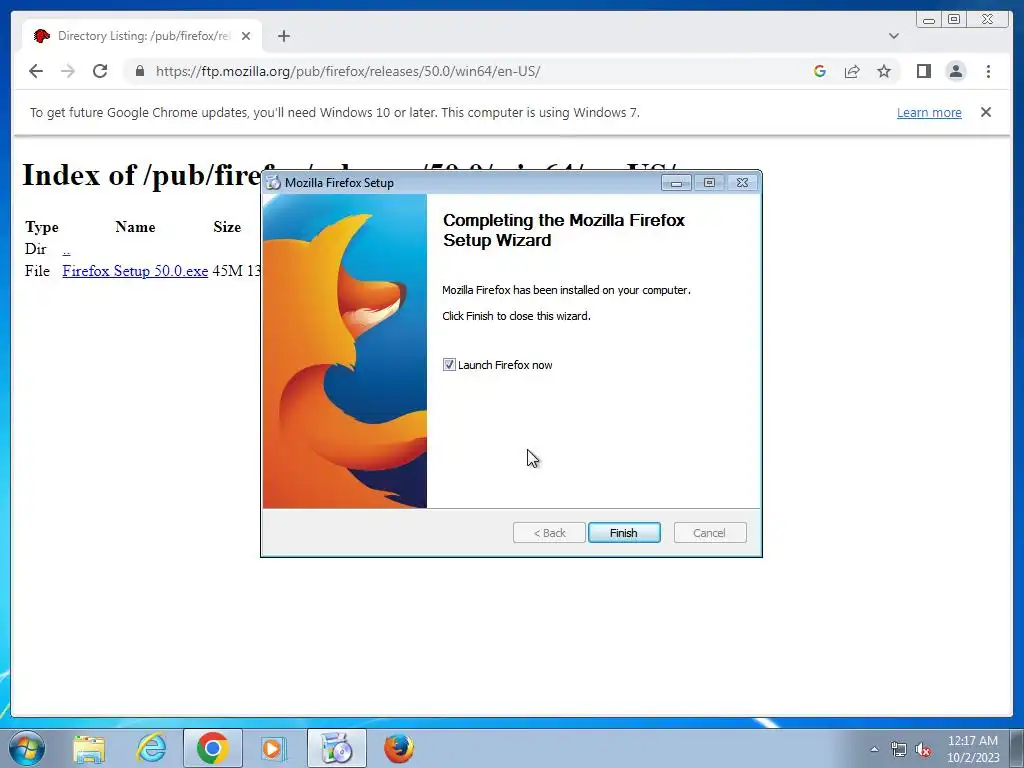Reload the directory listing page
The height and width of the screenshot is (768, 1024).
[x=100, y=71]
